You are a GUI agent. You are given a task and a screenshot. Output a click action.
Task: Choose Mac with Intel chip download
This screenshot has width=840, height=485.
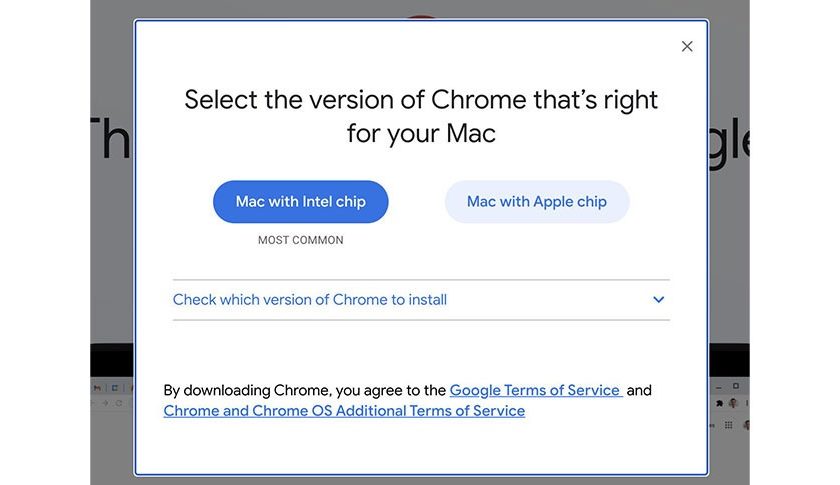click(300, 202)
